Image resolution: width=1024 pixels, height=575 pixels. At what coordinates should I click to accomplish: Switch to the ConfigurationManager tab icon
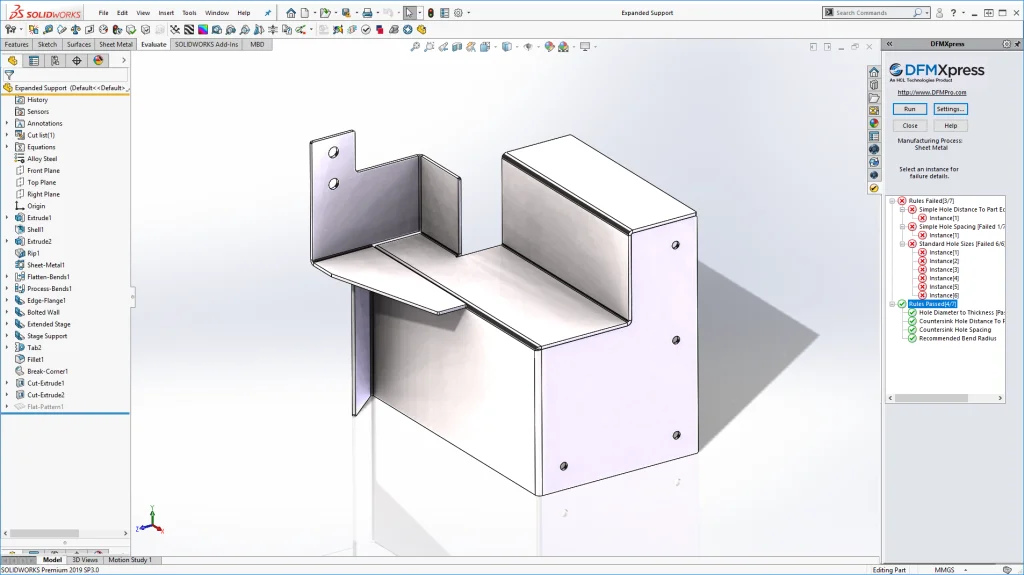[55, 61]
